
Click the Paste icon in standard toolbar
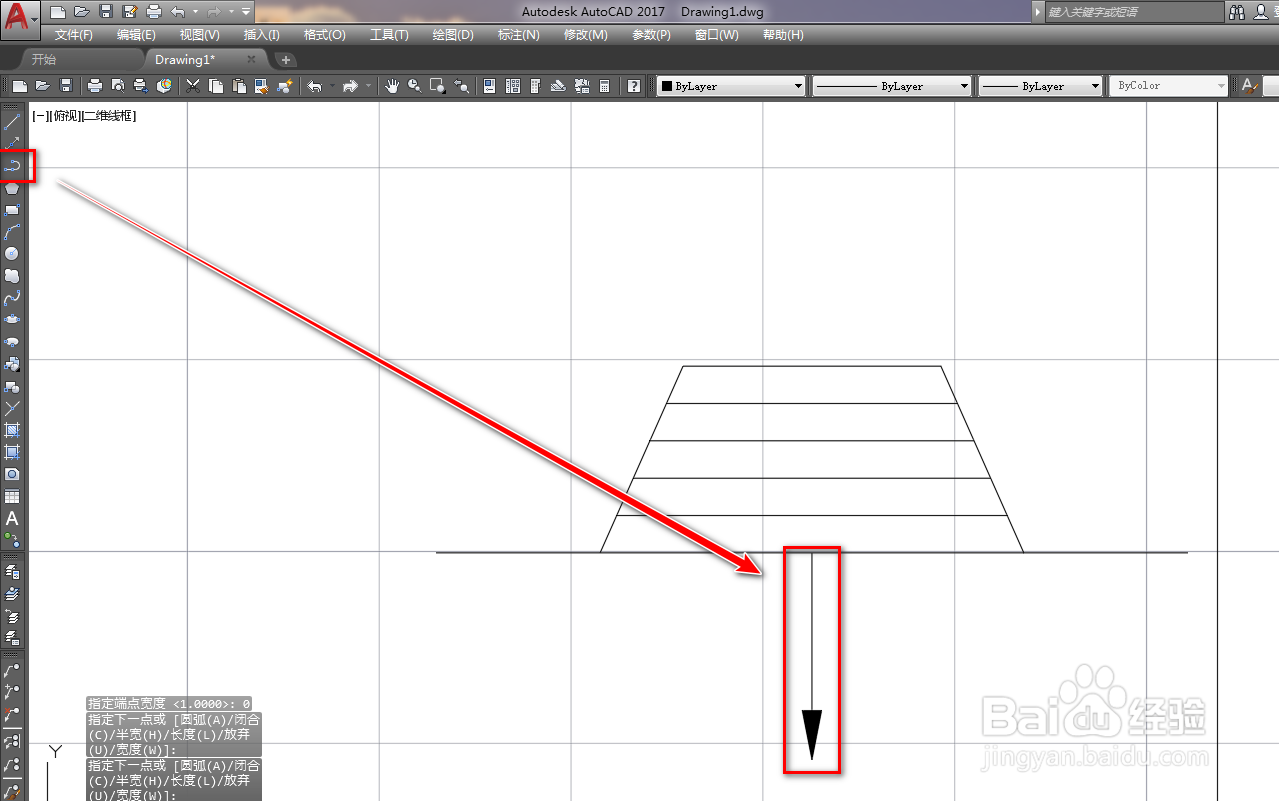click(x=238, y=86)
